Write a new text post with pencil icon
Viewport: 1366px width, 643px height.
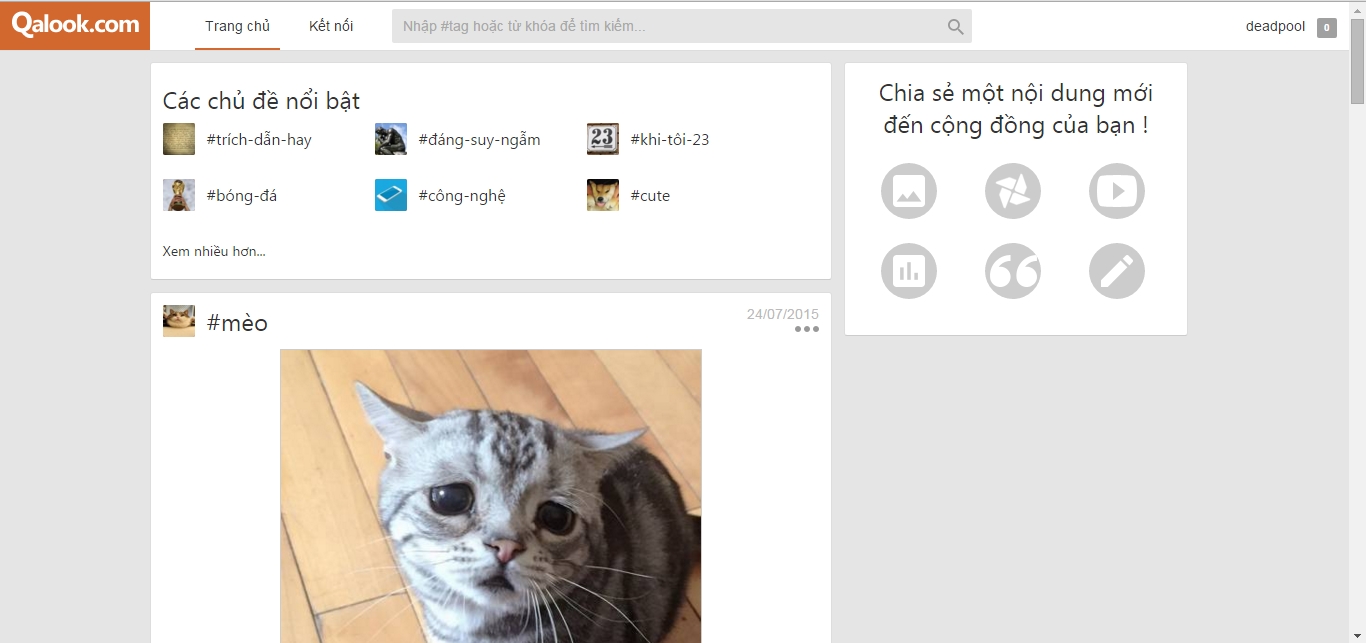click(1117, 271)
